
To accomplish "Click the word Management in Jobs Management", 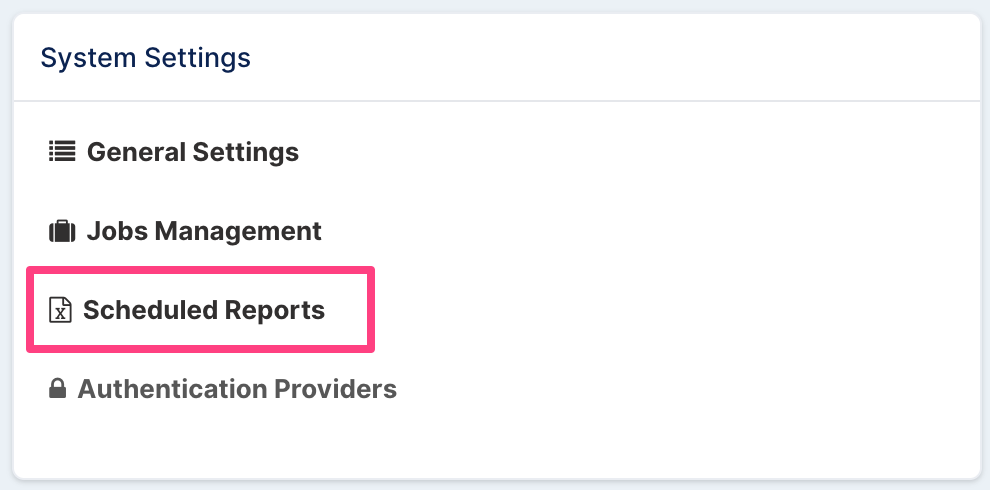I will pos(238,231).
